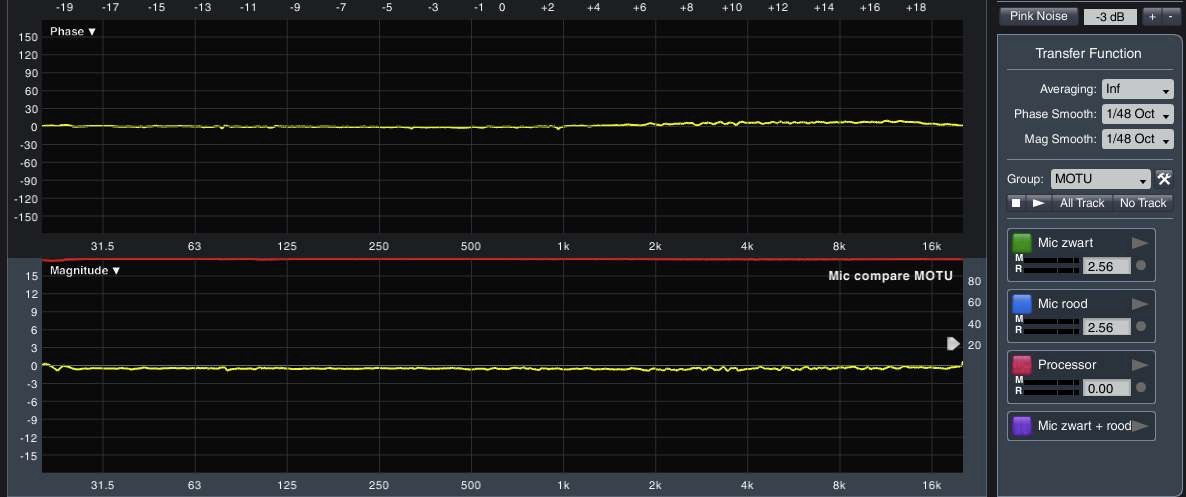Image resolution: width=1186 pixels, height=497 pixels.
Task: Open the Averaging dropdown
Action: click(1138, 89)
